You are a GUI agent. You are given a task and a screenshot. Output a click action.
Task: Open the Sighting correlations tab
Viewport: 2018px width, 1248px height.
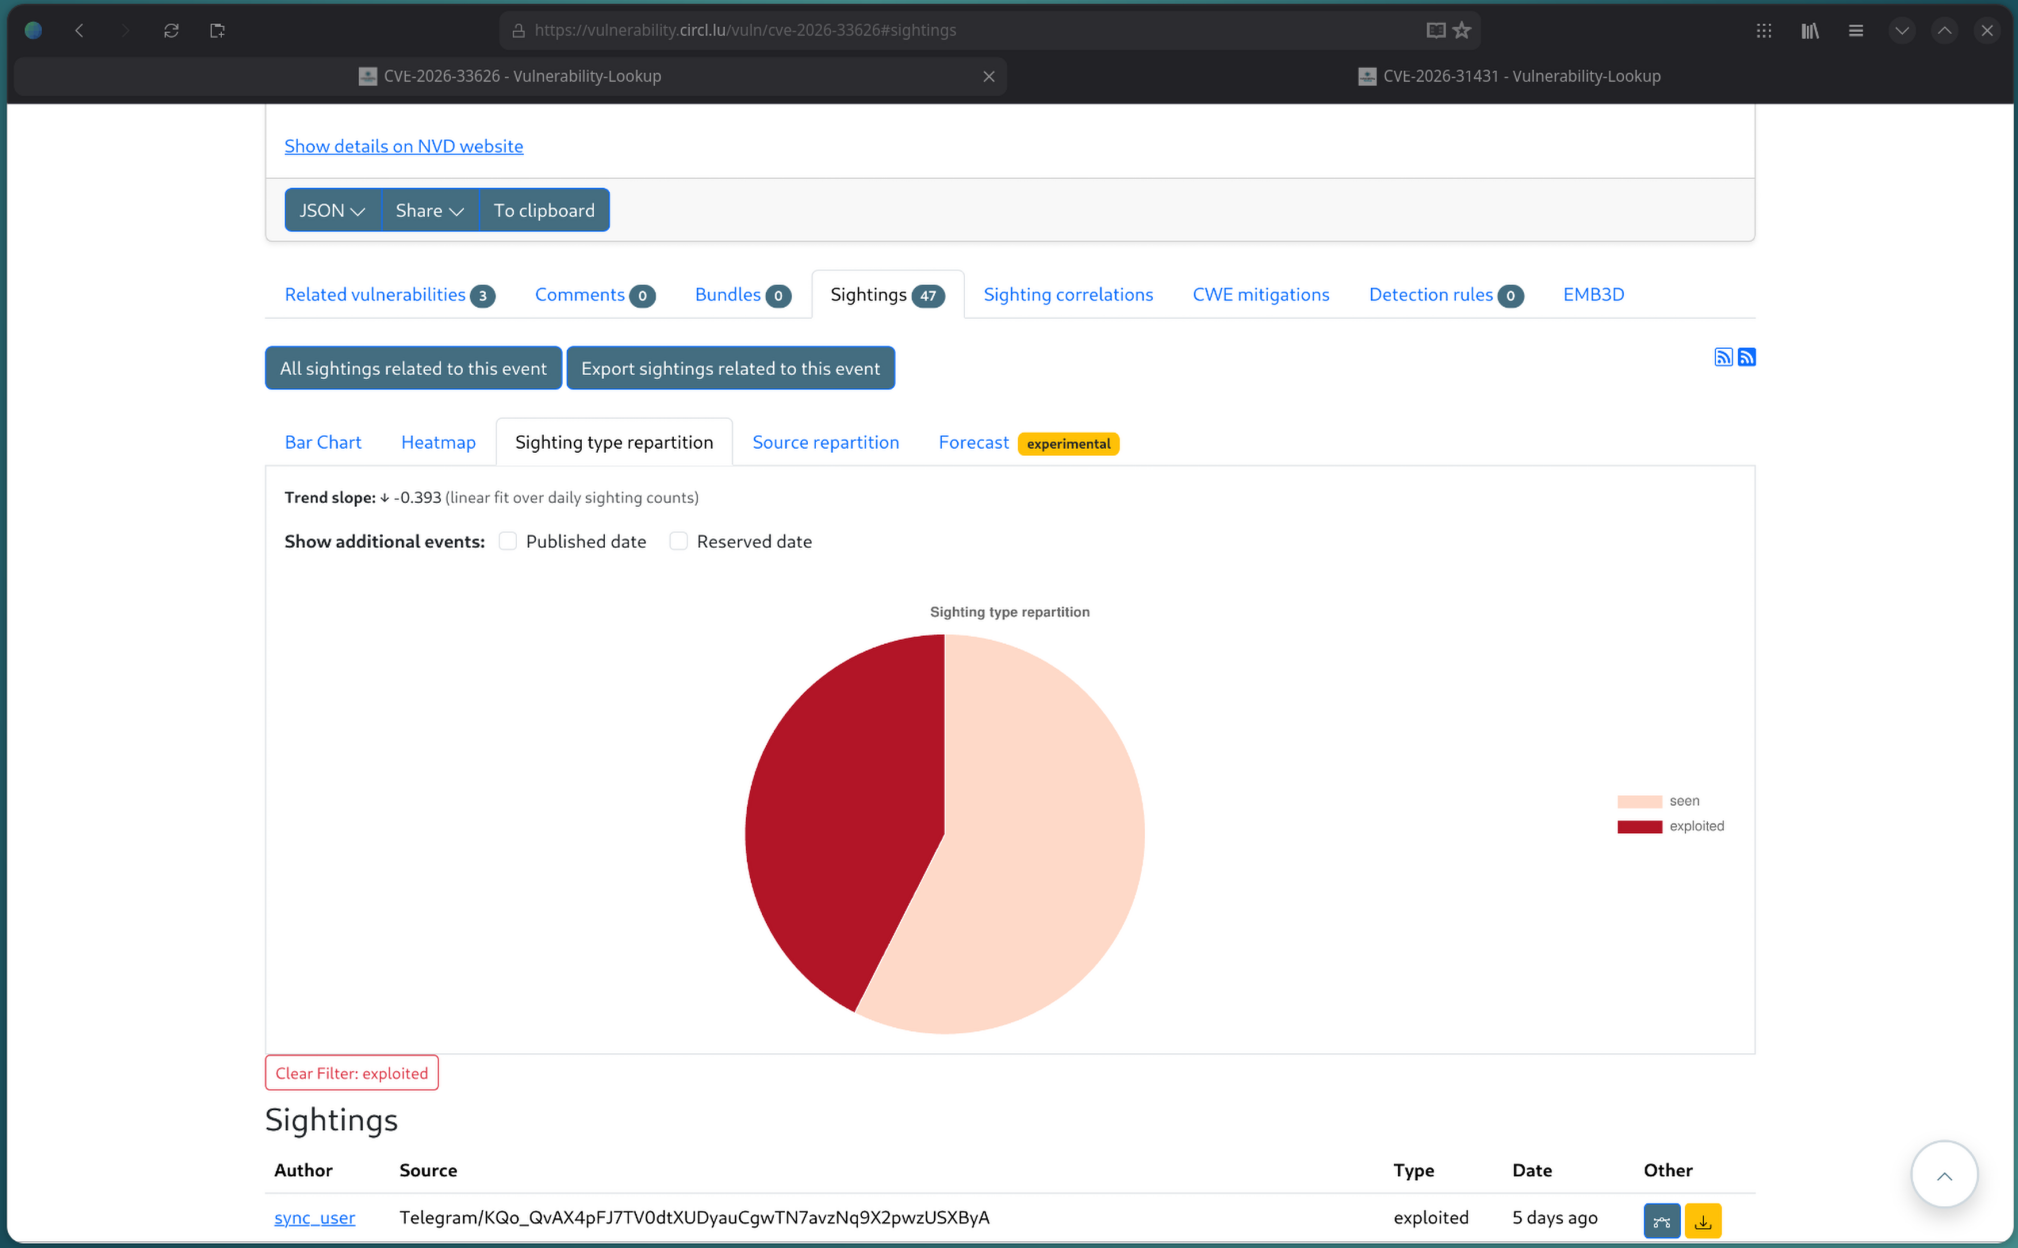tap(1067, 294)
